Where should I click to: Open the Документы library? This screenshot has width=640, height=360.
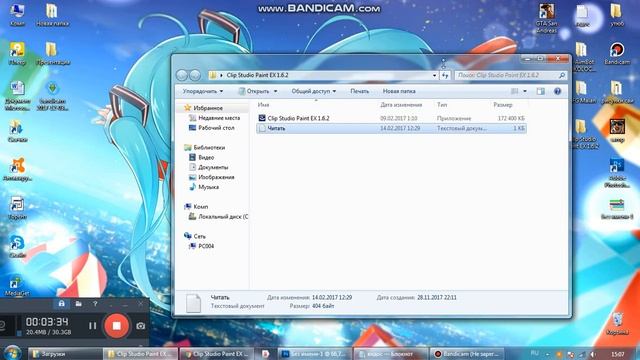pyautogui.click(x=213, y=167)
